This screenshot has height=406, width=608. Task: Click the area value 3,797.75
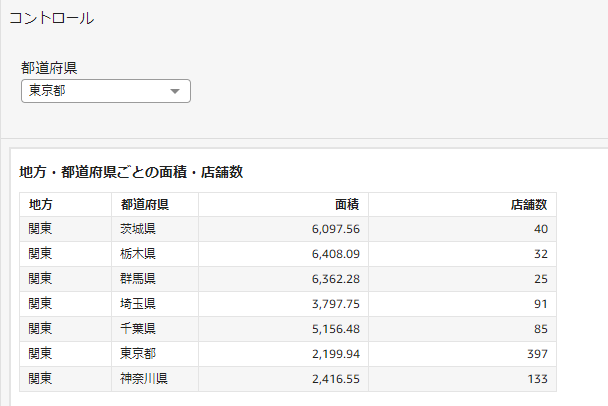[x=336, y=304]
